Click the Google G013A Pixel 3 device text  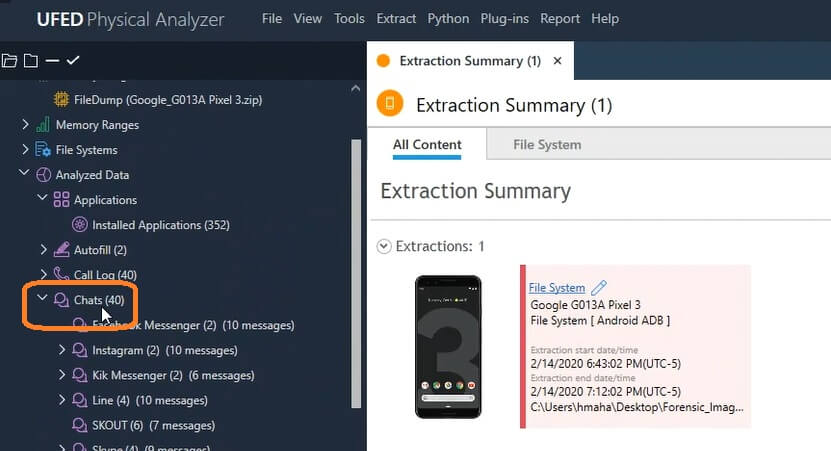pyautogui.click(x=586, y=305)
